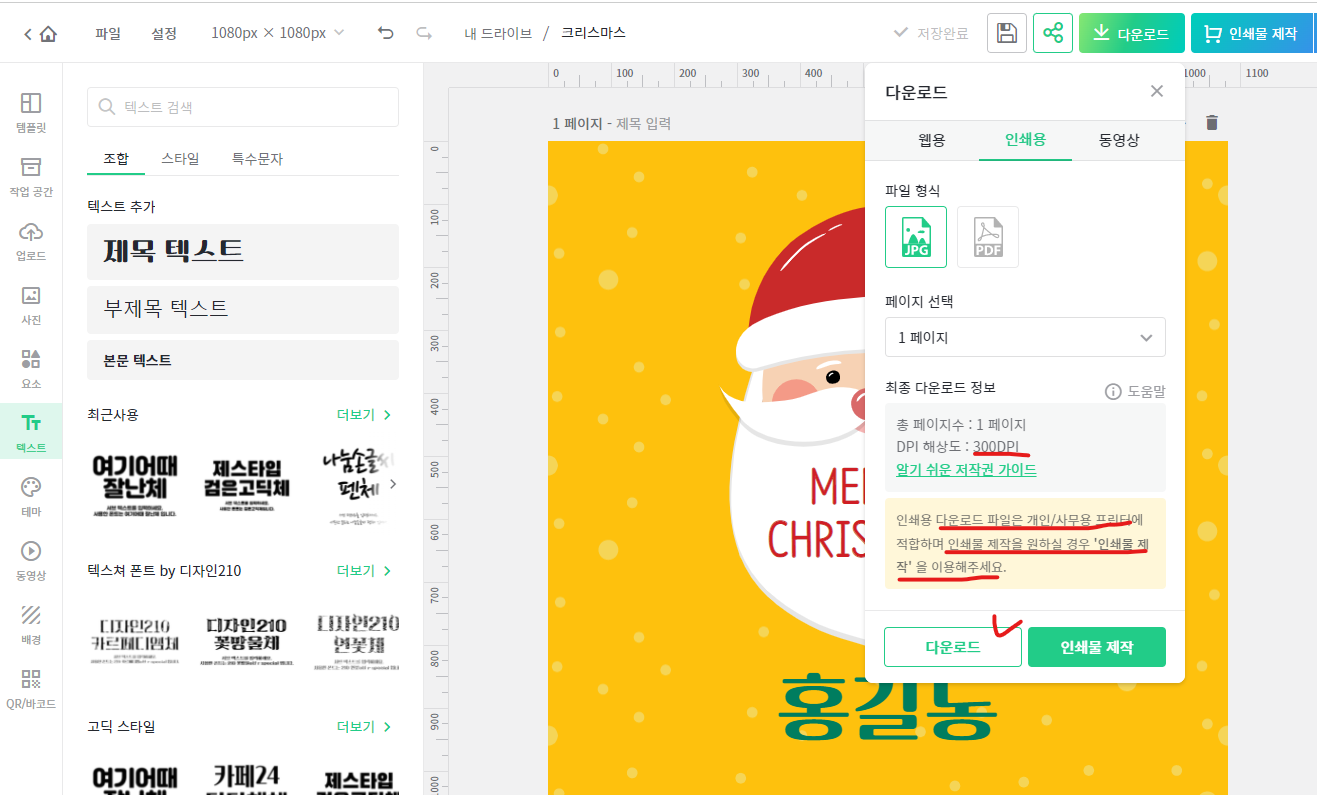Click the undo arrow icon
This screenshot has width=1317, height=795.
(386, 33)
